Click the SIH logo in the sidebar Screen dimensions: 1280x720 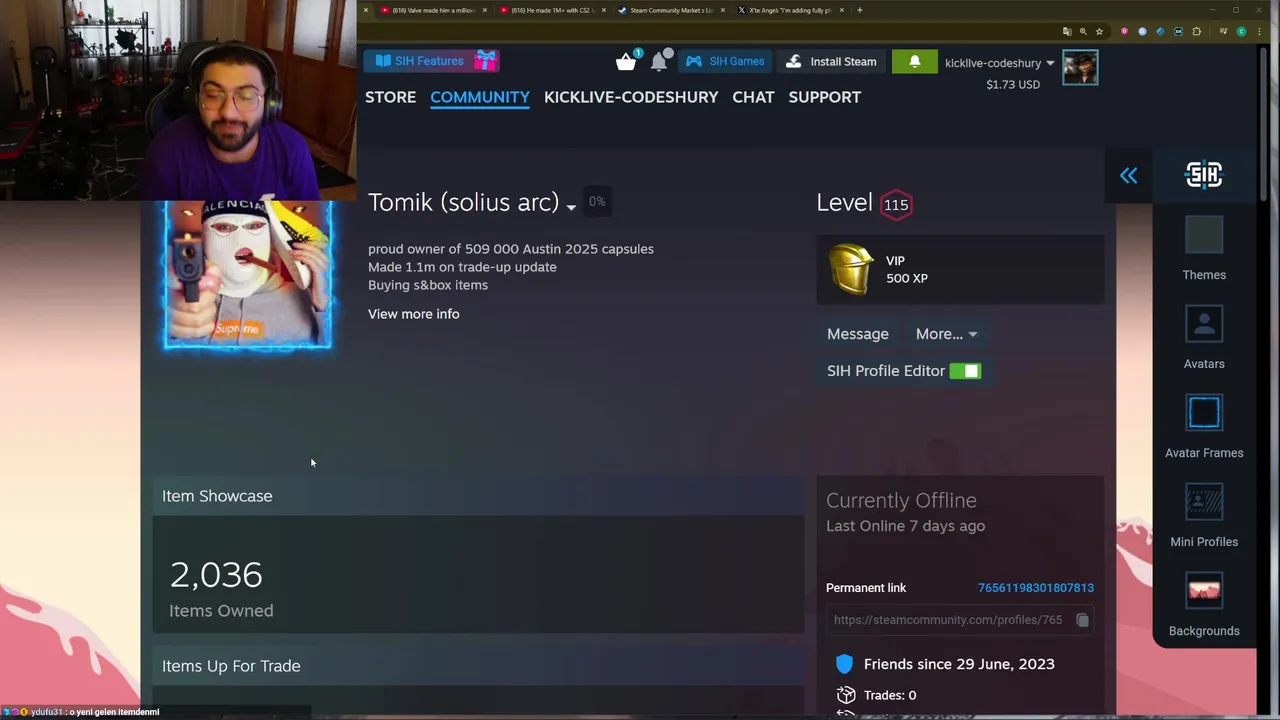point(1204,175)
